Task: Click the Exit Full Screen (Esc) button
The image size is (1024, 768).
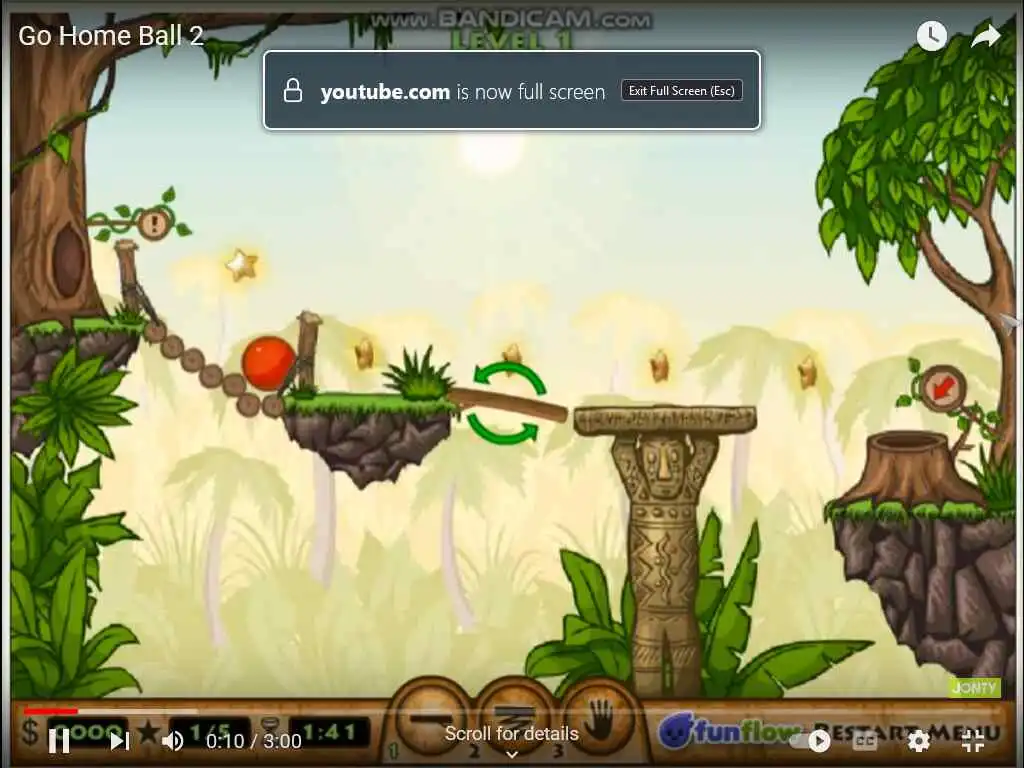Action: tap(682, 91)
